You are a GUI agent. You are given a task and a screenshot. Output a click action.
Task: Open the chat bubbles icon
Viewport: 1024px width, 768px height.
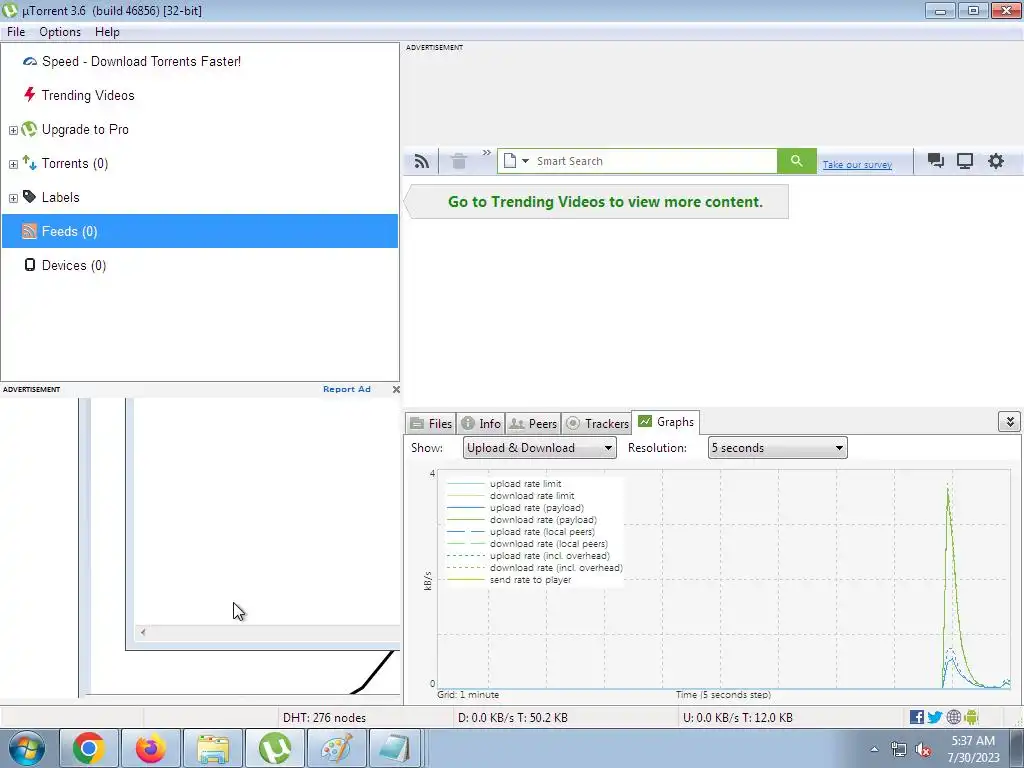coord(936,161)
